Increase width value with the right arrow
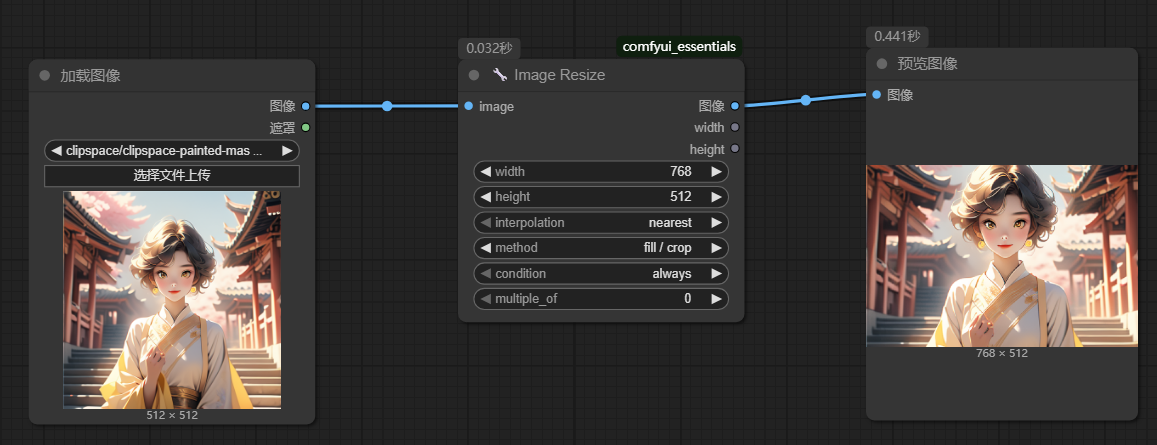Viewport: 1157px width, 445px height. pos(716,172)
